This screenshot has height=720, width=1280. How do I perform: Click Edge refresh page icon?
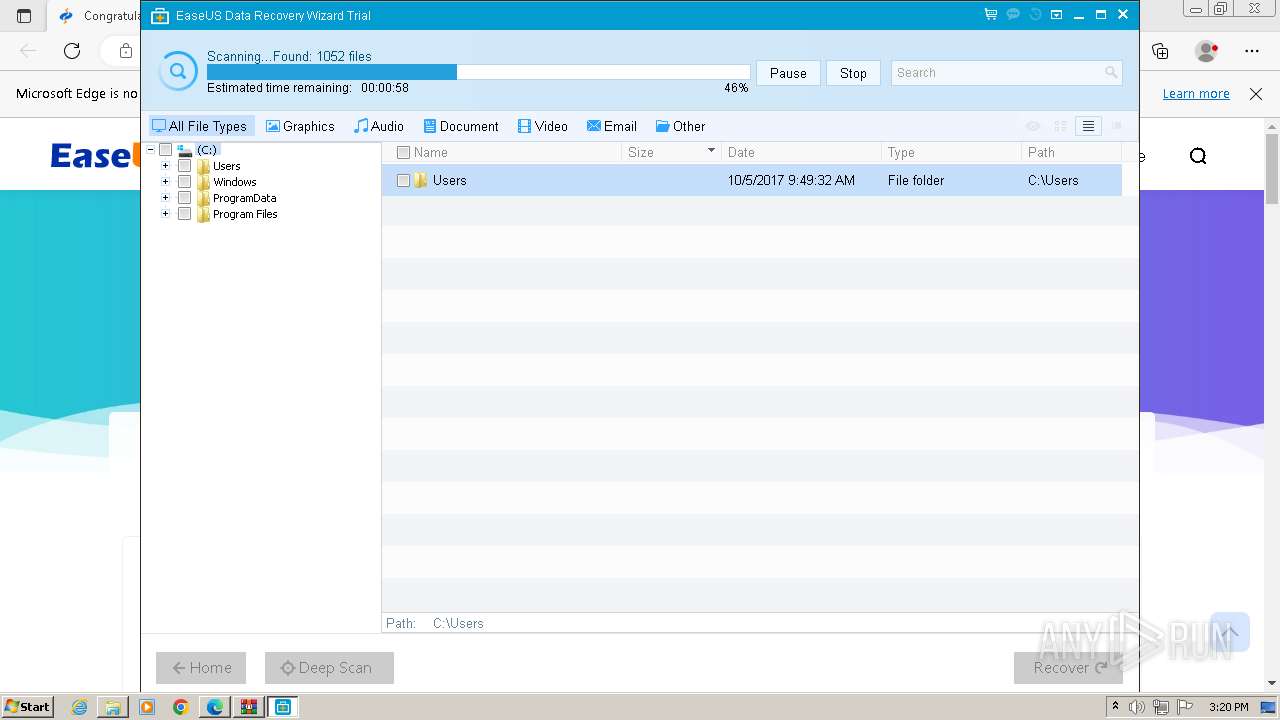[72, 51]
